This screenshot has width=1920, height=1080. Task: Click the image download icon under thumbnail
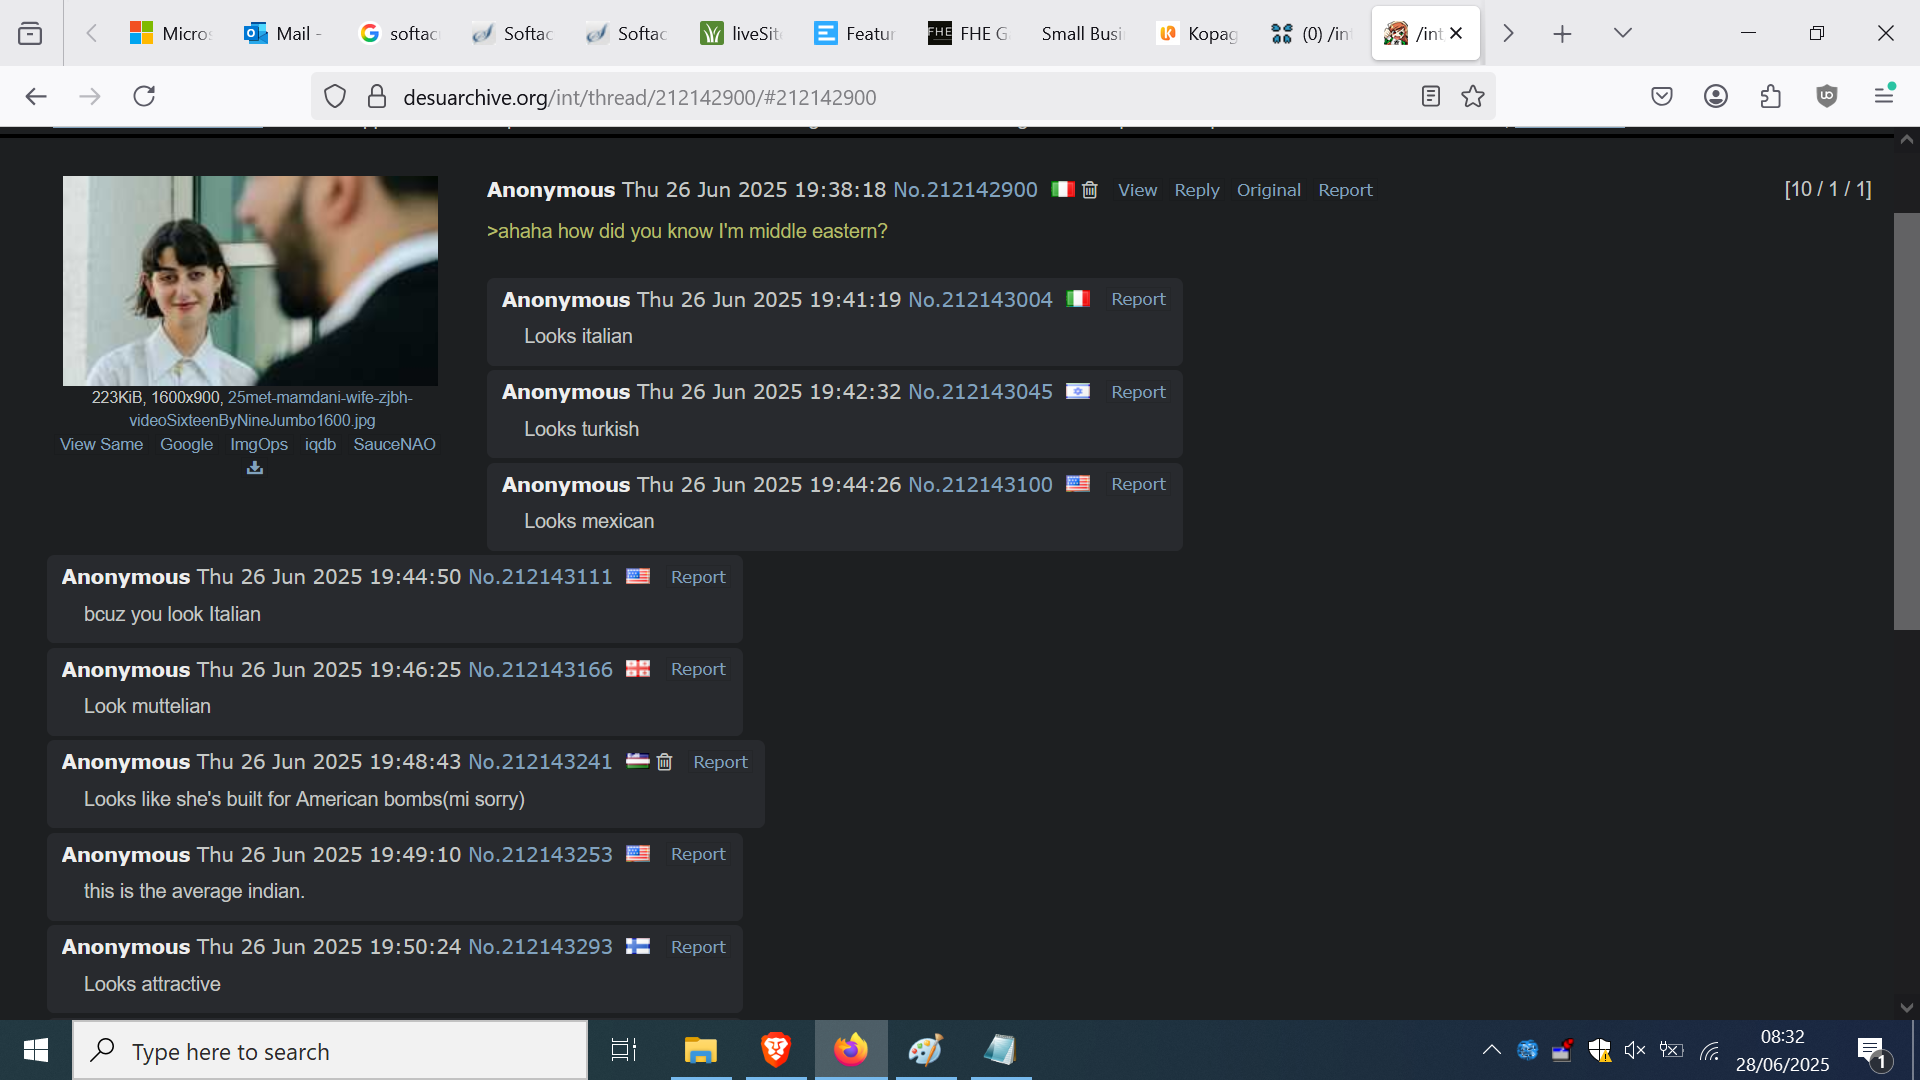point(255,468)
